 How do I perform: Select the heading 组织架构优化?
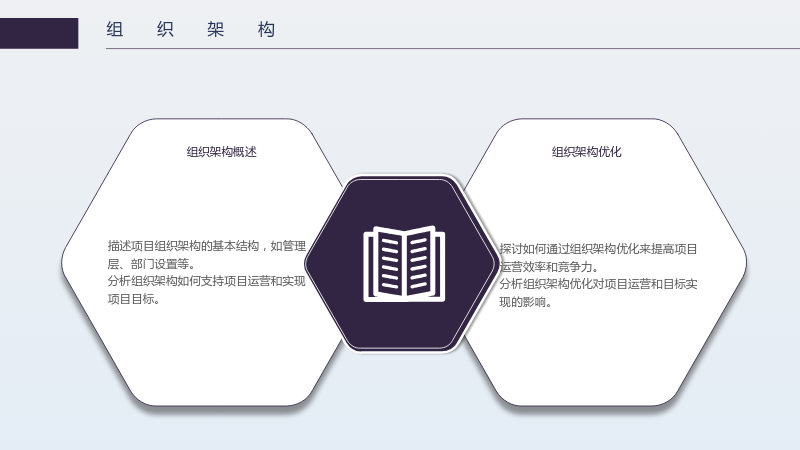point(587,152)
